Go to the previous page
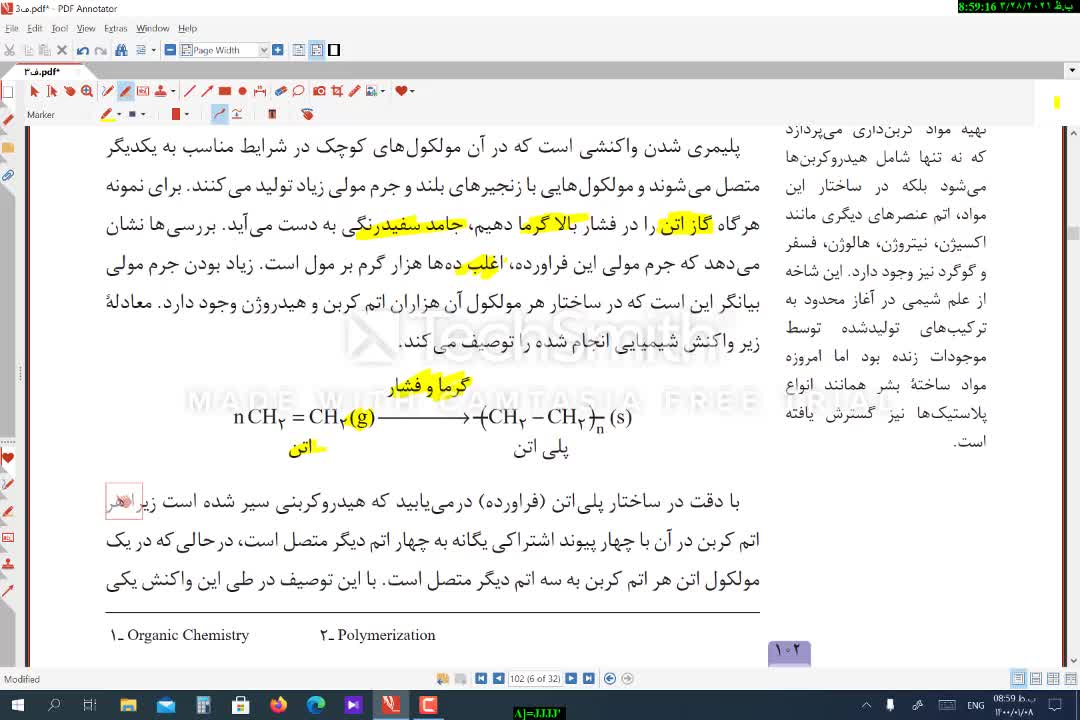1080x720 pixels. point(498,679)
